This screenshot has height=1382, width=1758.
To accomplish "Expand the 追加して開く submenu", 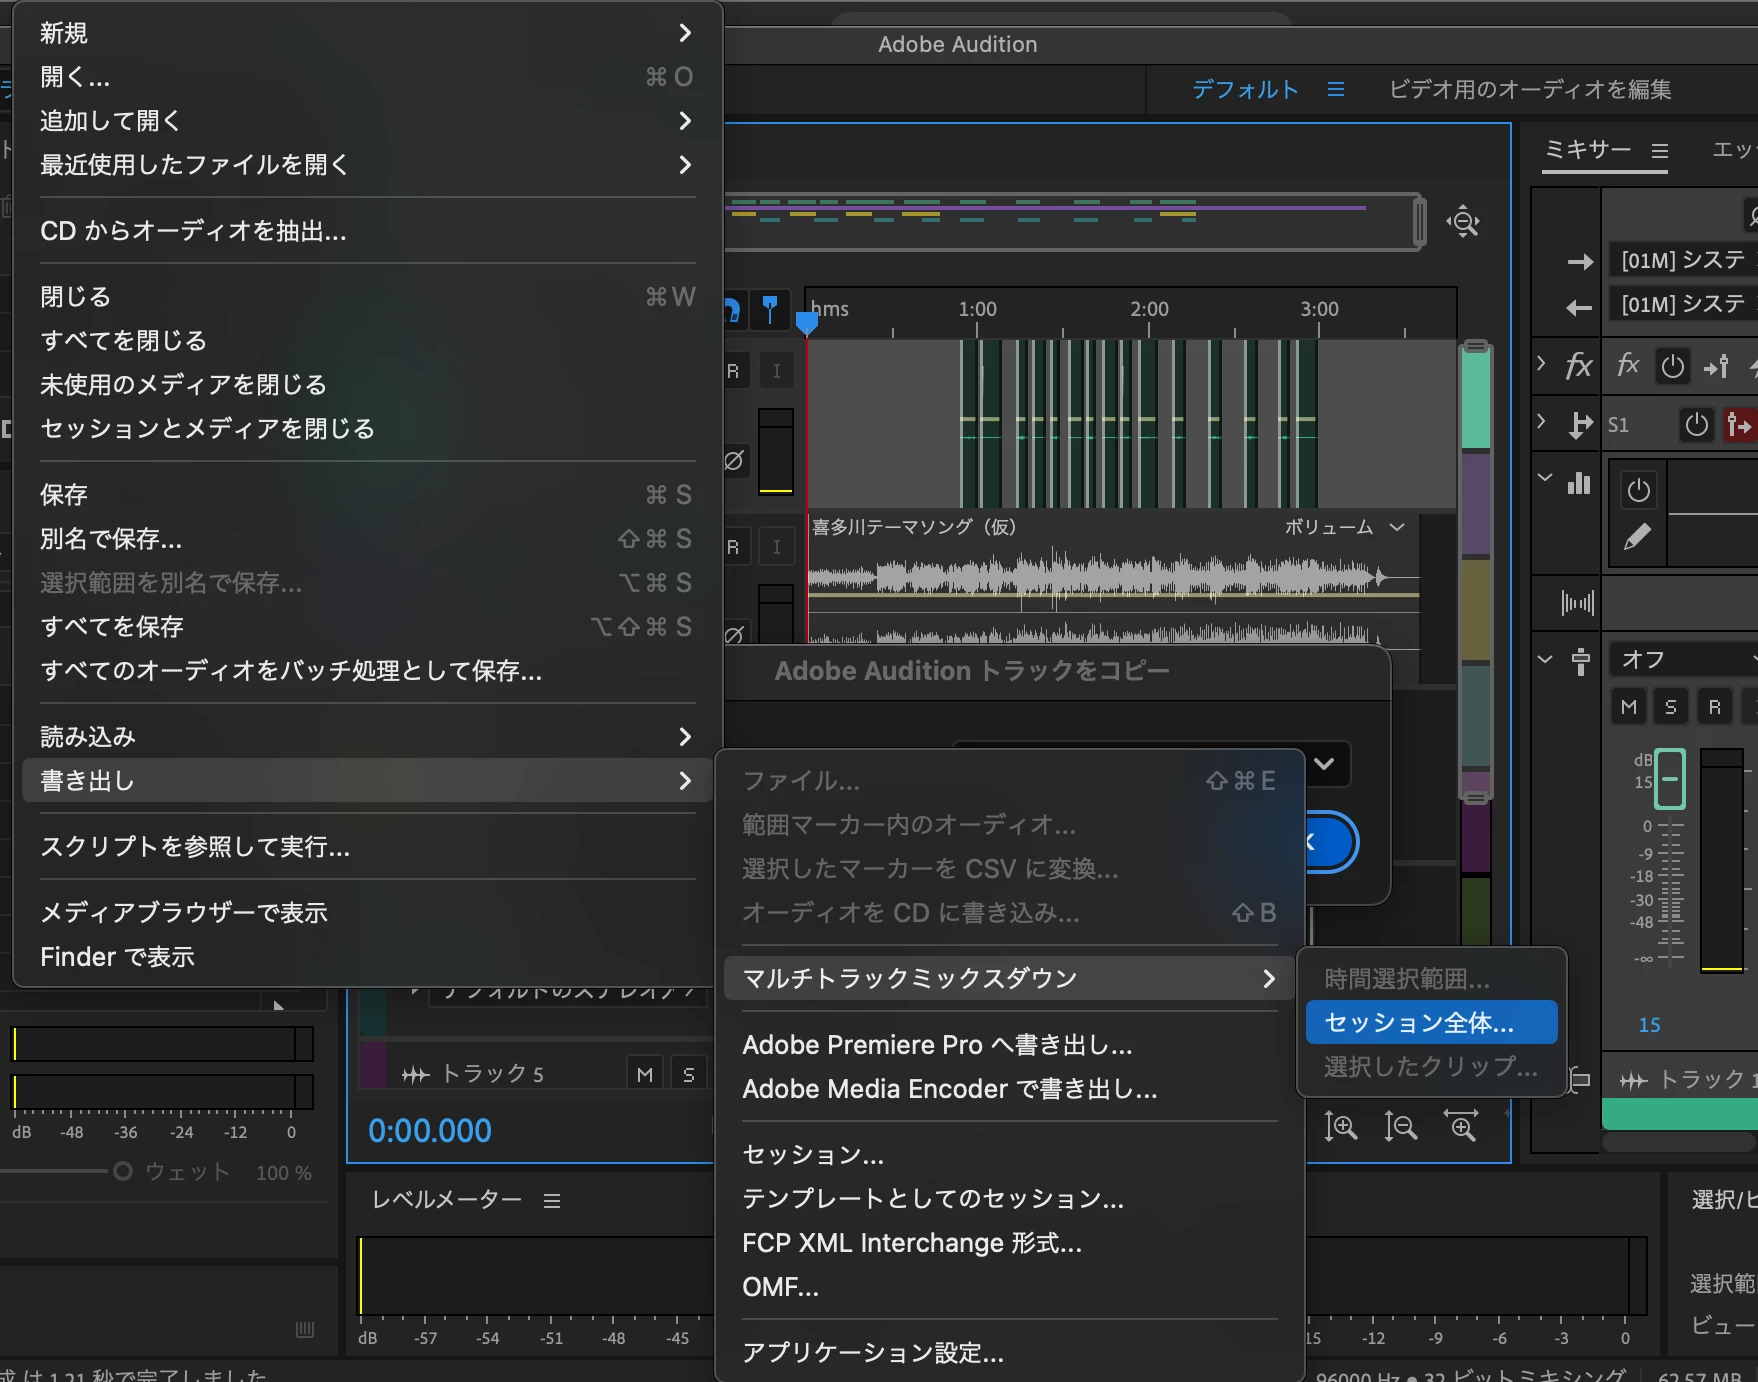I will [x=367, y=121].
